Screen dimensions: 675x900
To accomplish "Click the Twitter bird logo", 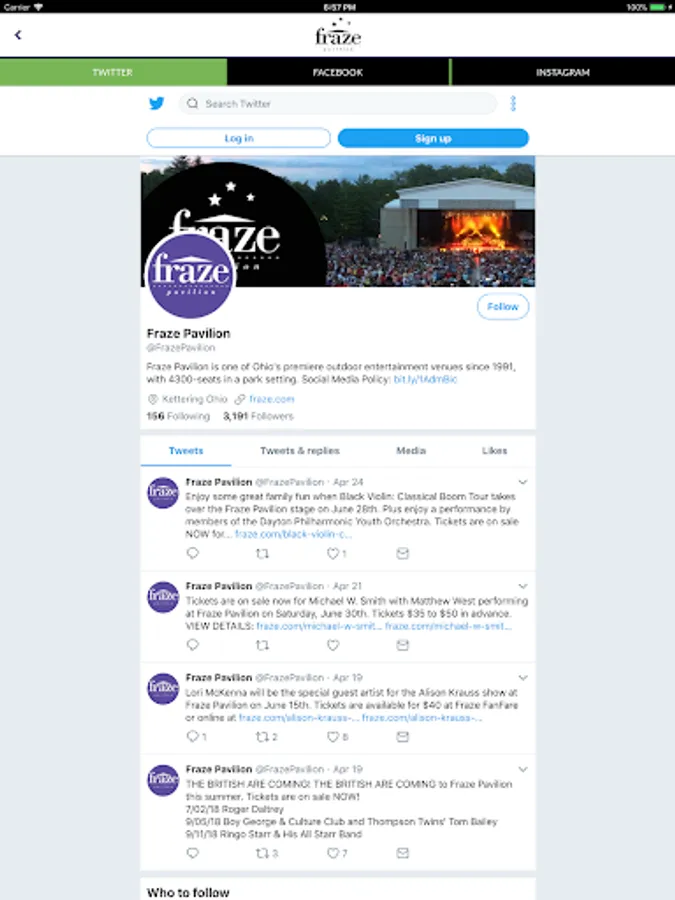I will click(x=157, y=103).
